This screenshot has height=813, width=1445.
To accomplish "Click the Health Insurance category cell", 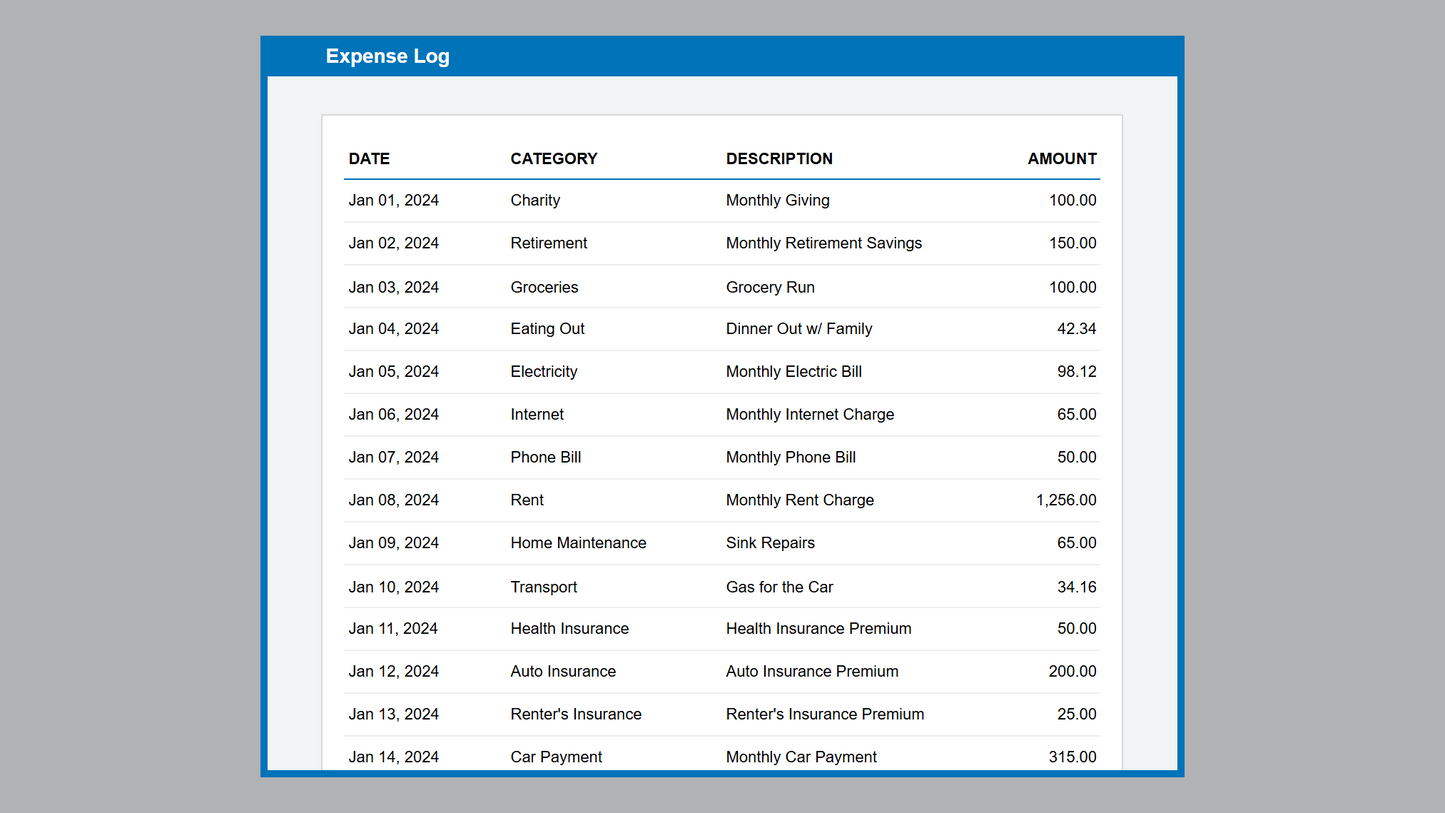I will click(x=570, y=628).
